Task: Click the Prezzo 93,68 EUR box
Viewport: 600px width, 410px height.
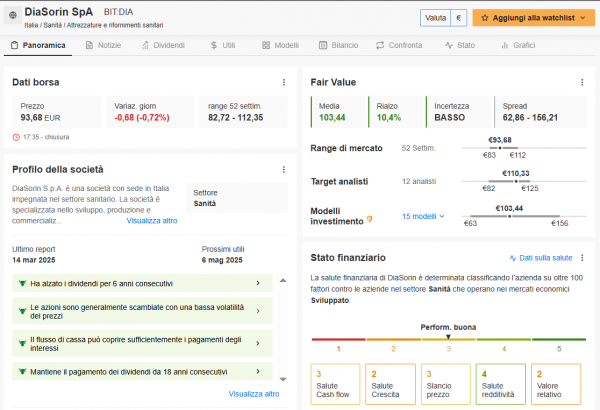Action: click(57, 112)
